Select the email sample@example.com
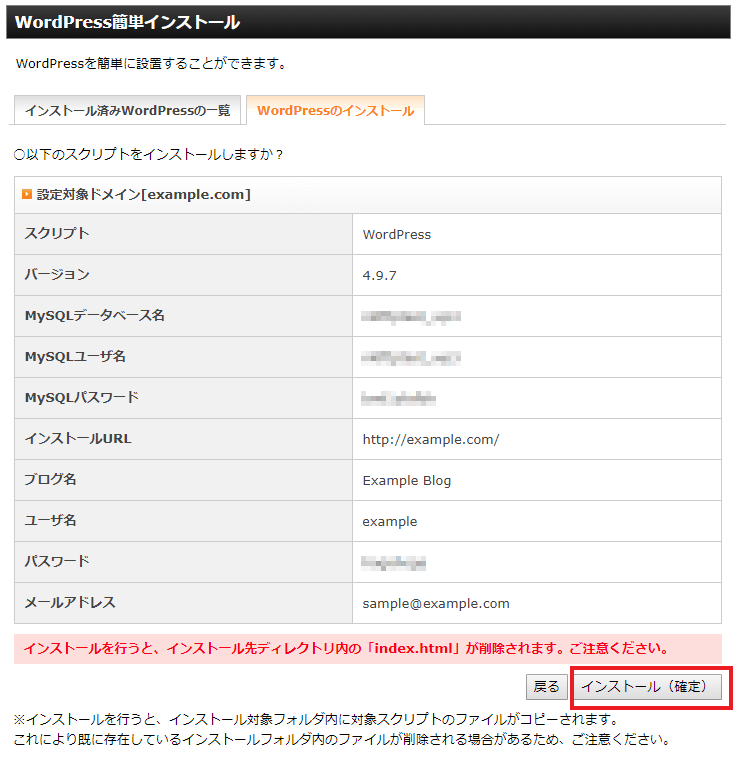 coord(436,603)
